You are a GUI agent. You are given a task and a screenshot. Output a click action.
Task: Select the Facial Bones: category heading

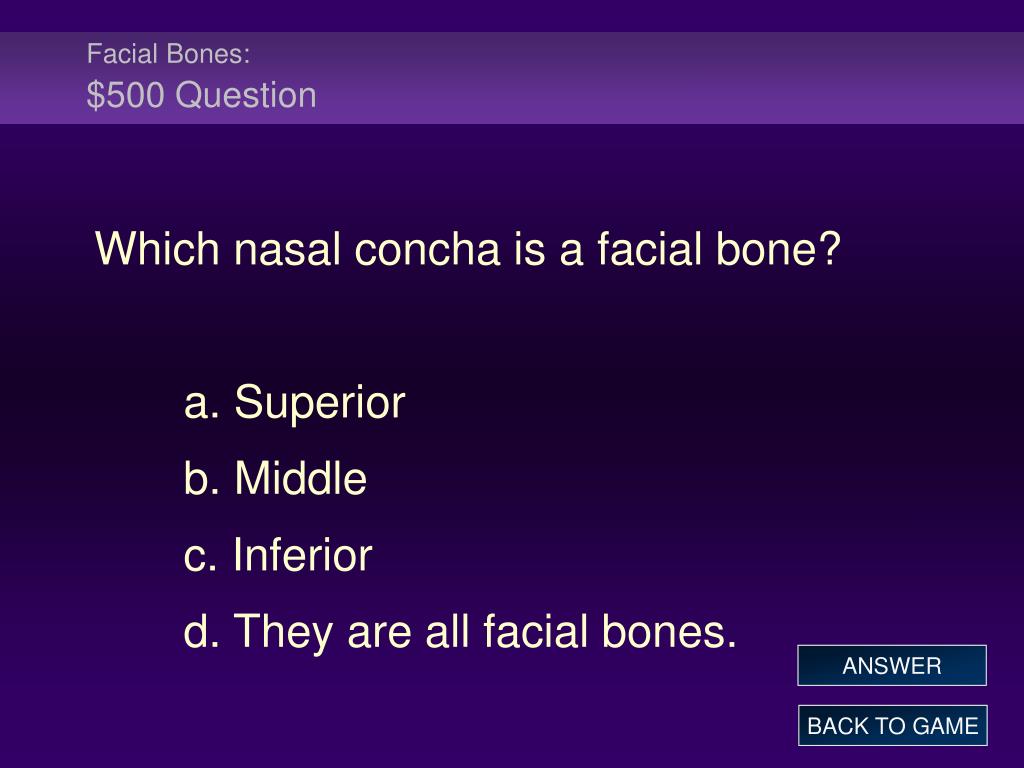click(x=168, y=54)
